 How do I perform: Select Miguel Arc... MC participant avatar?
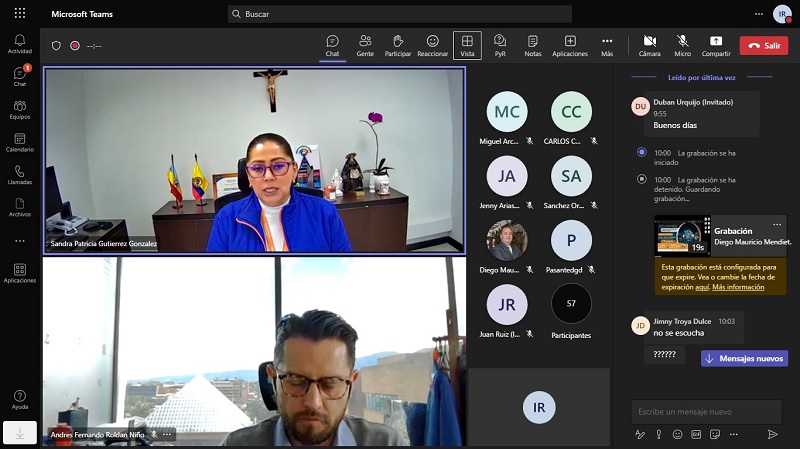tap(507, 112)
